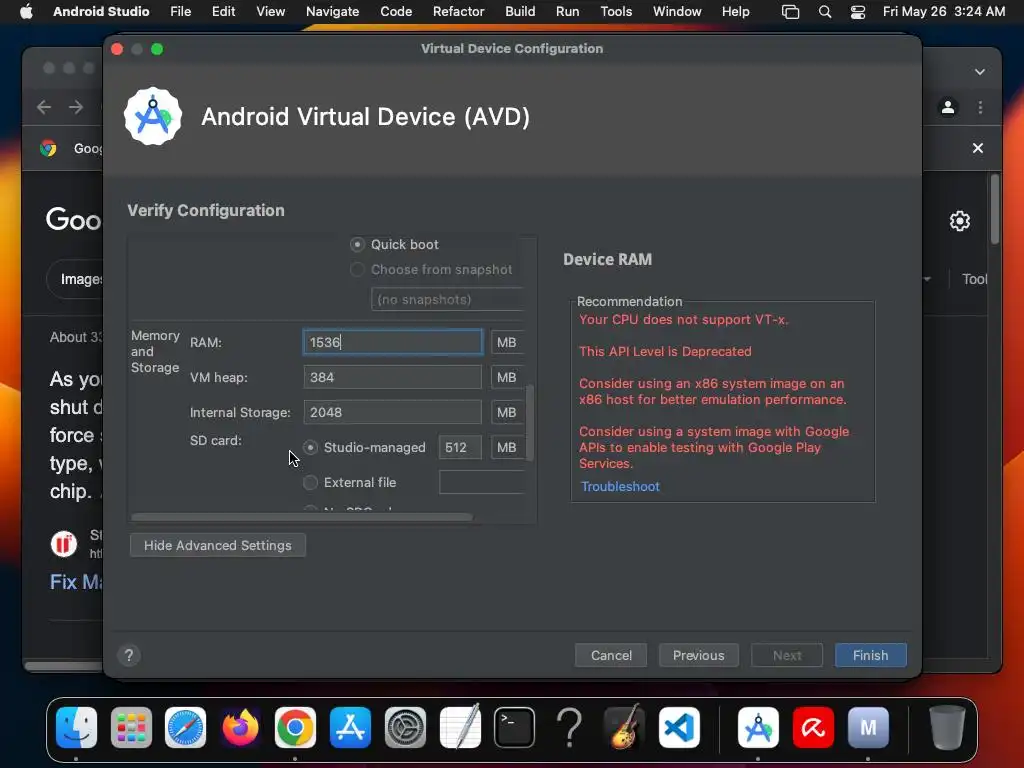The height and width of the screenshot is (768, 1024).
Task: Open the Troubleshoot link
Action: click(x=620, y=487)
